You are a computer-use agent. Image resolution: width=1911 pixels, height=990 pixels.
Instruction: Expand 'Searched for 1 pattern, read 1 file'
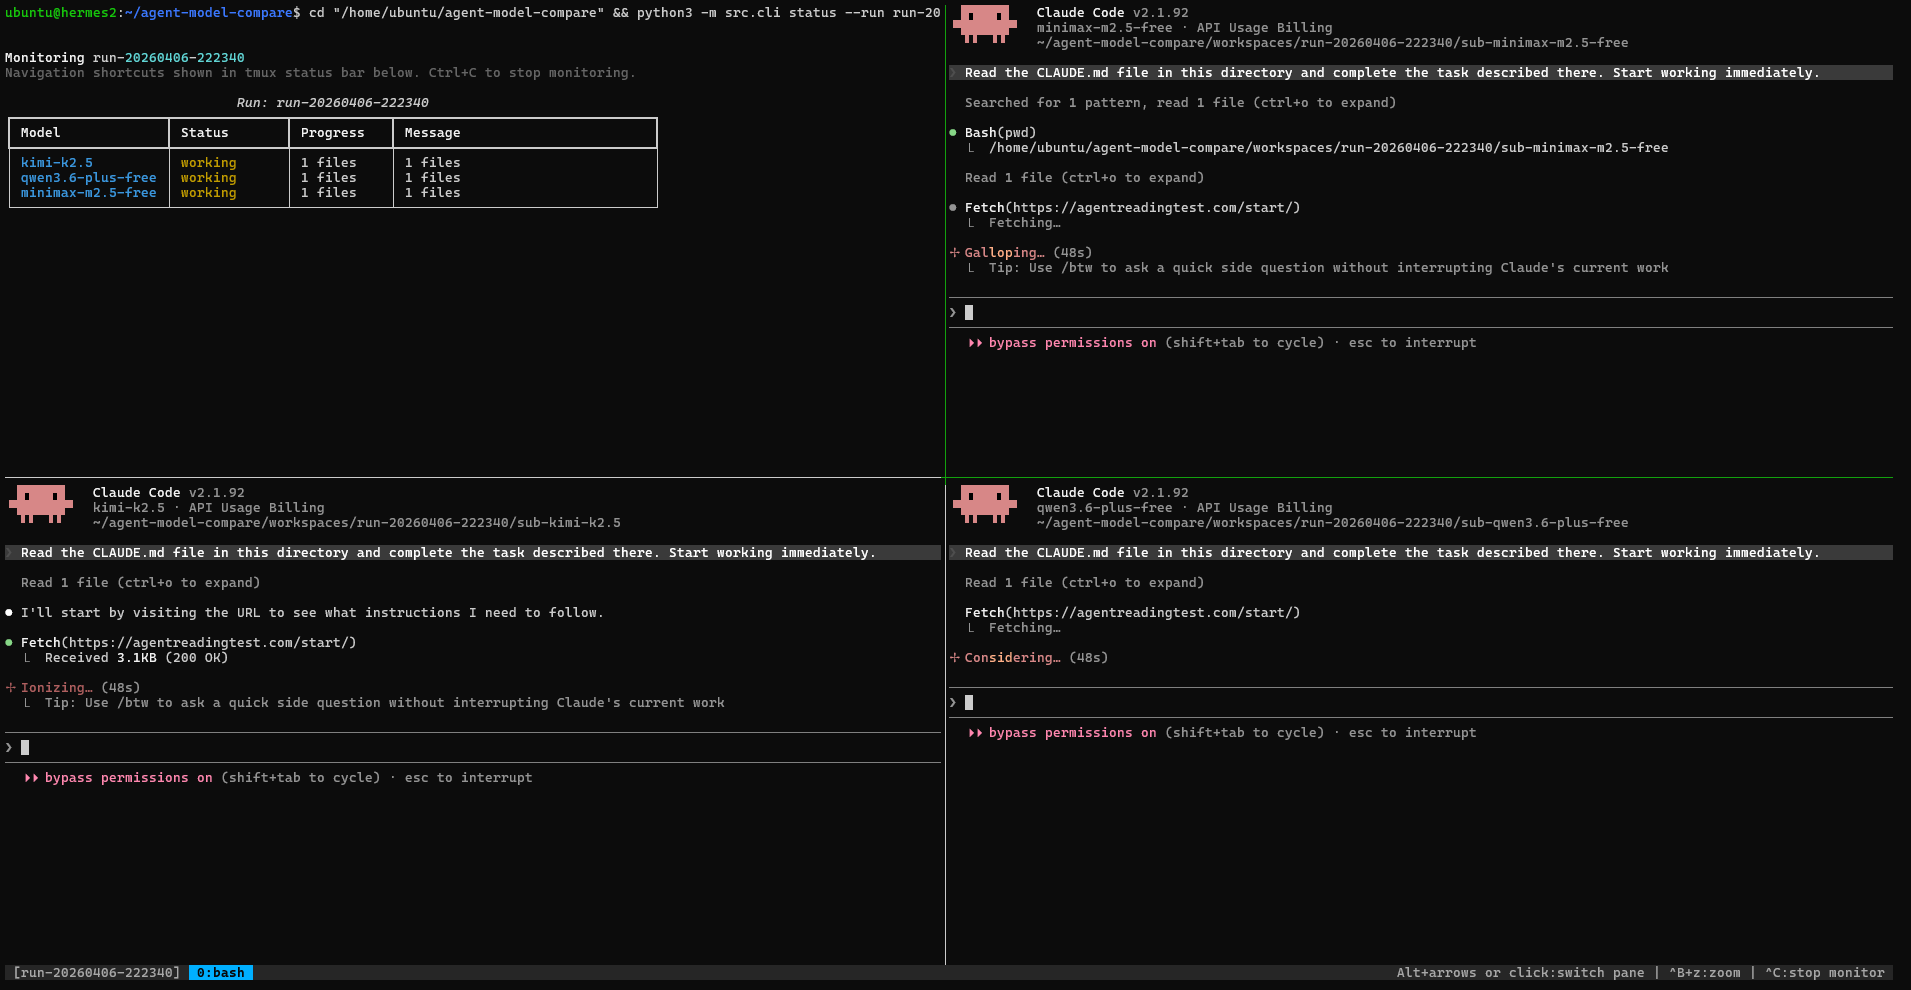[1179, 103]
